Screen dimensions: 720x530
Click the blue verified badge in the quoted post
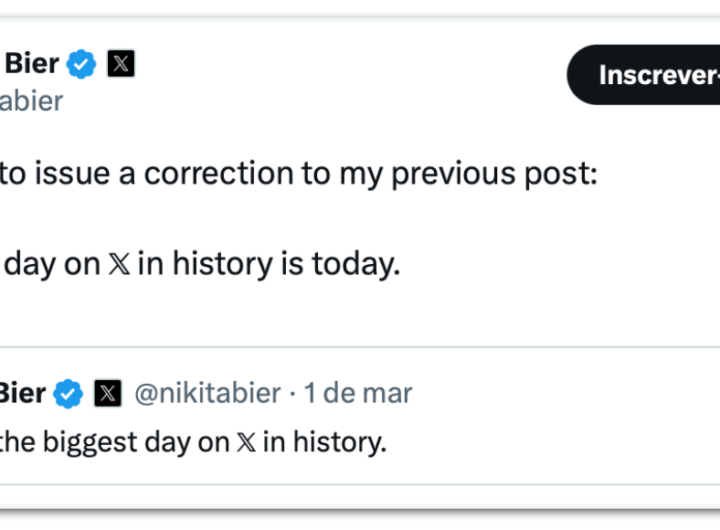point(68,393)
